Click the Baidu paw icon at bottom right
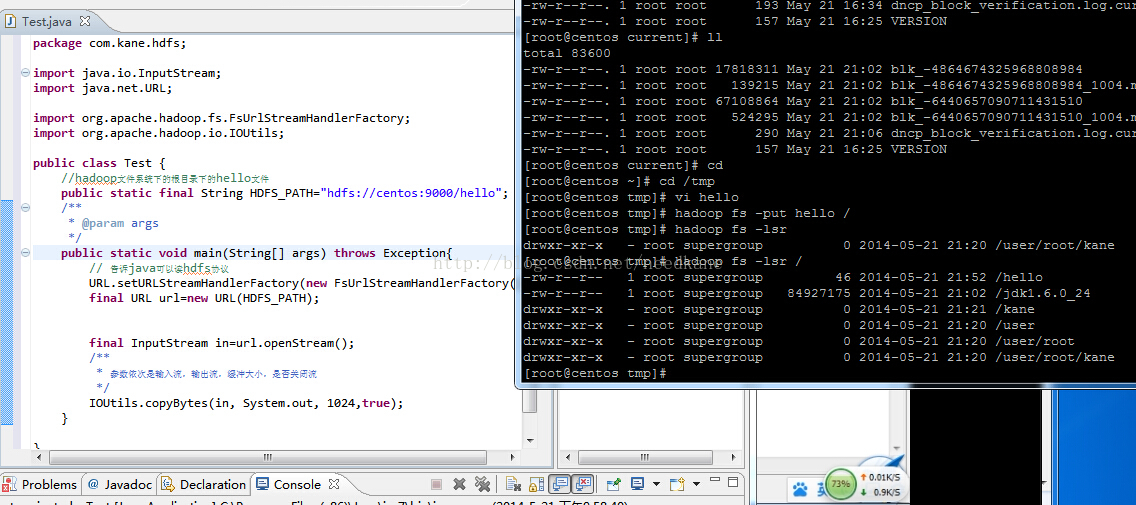 [800, 489]
